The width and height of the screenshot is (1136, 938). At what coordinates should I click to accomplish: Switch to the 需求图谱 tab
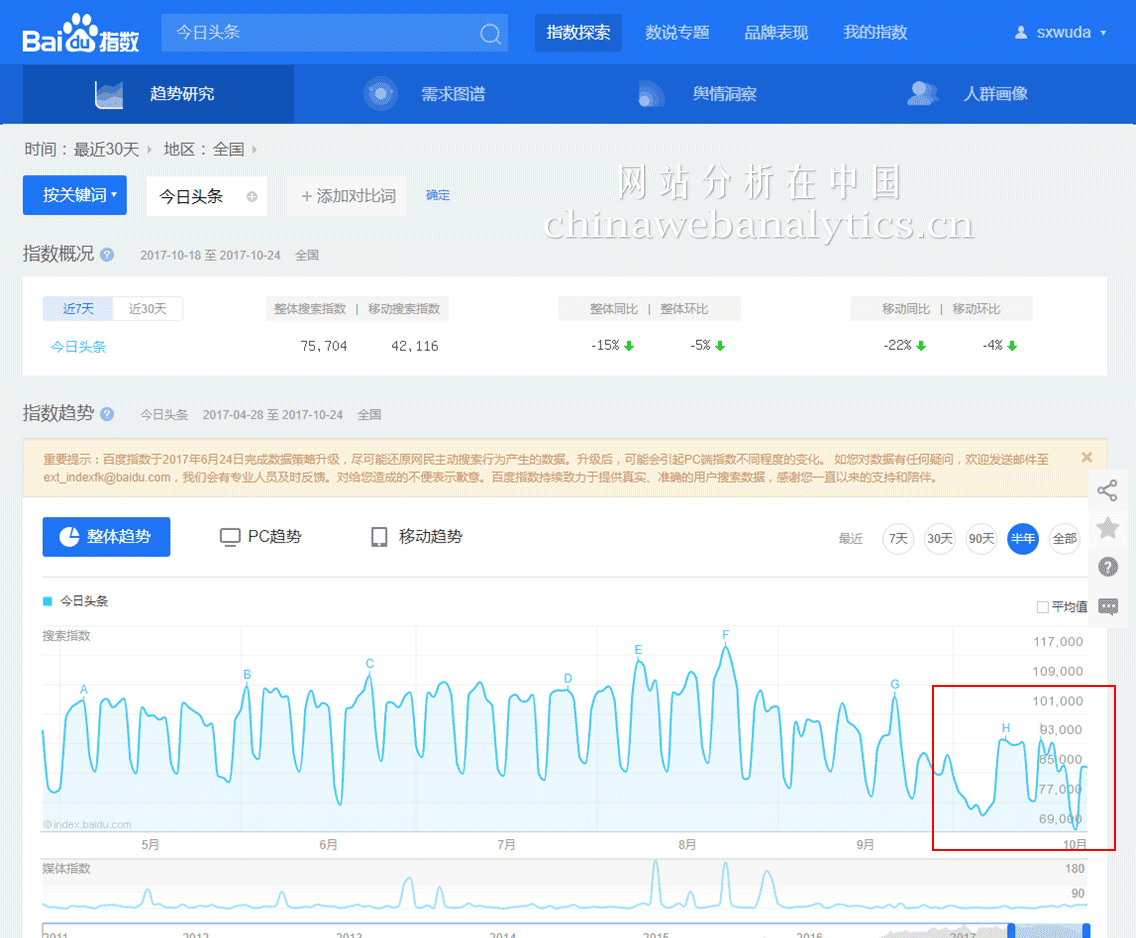coord(453,94)
